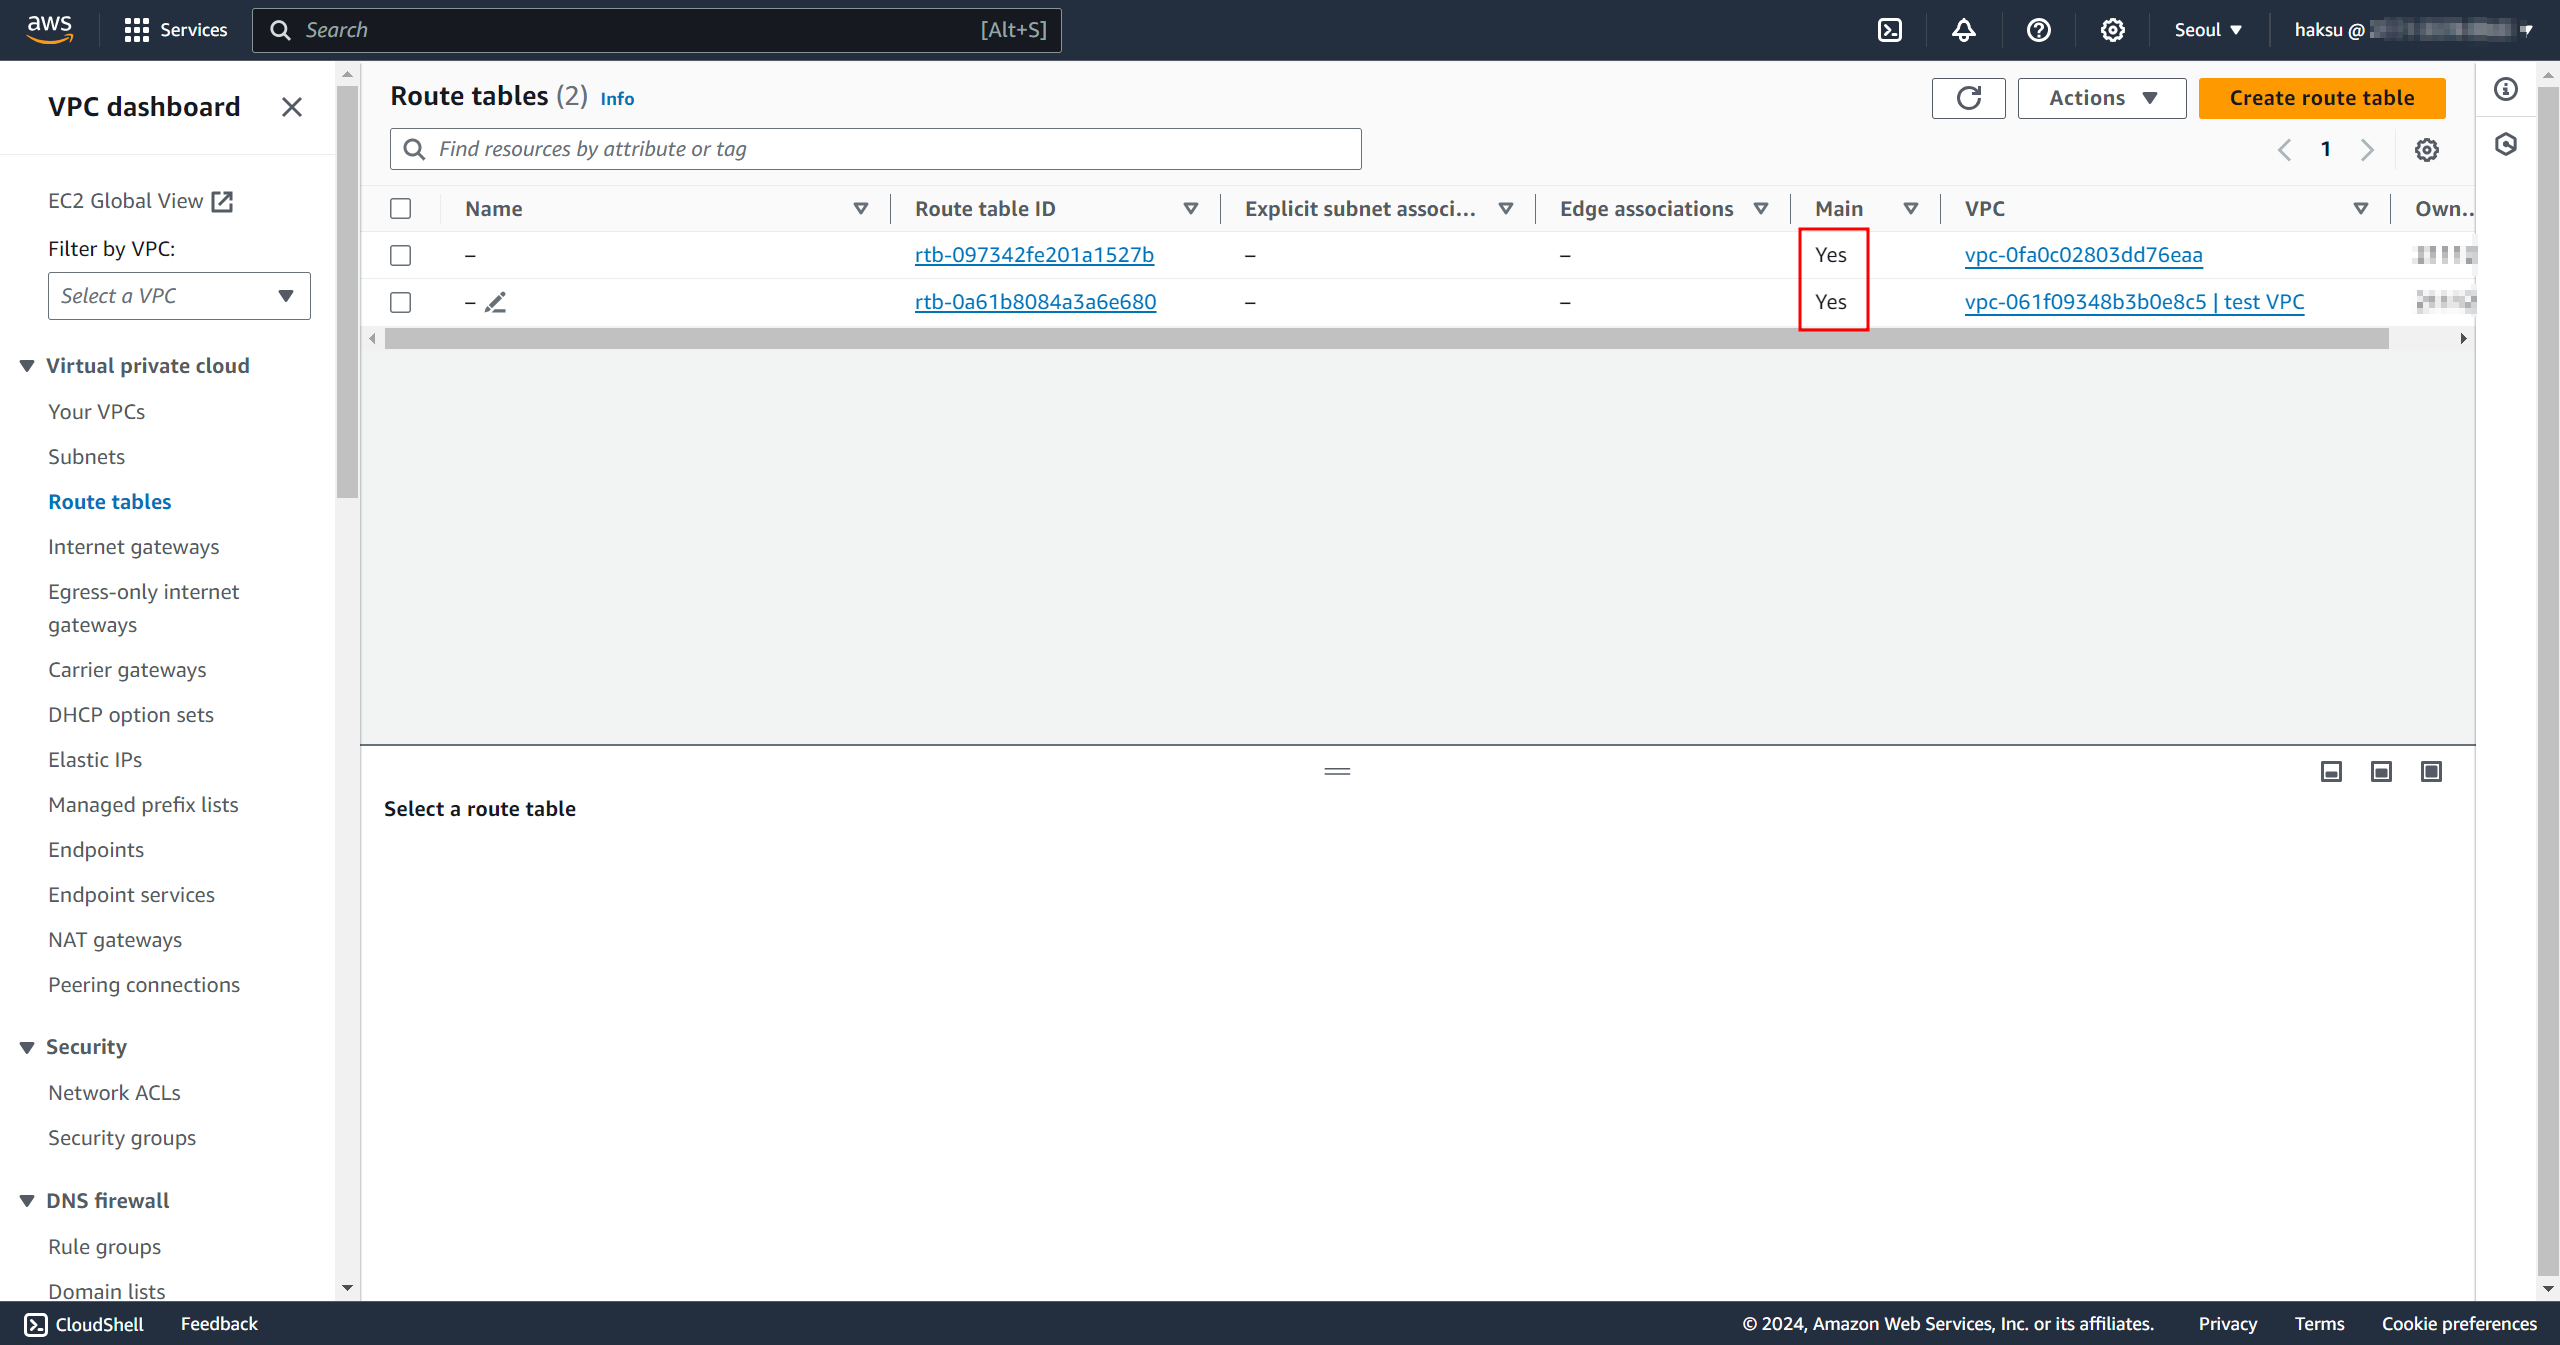2560x1345 pixels.
Task: Open the Actions dropdown menu
Action: click(x=2101, y=98)
